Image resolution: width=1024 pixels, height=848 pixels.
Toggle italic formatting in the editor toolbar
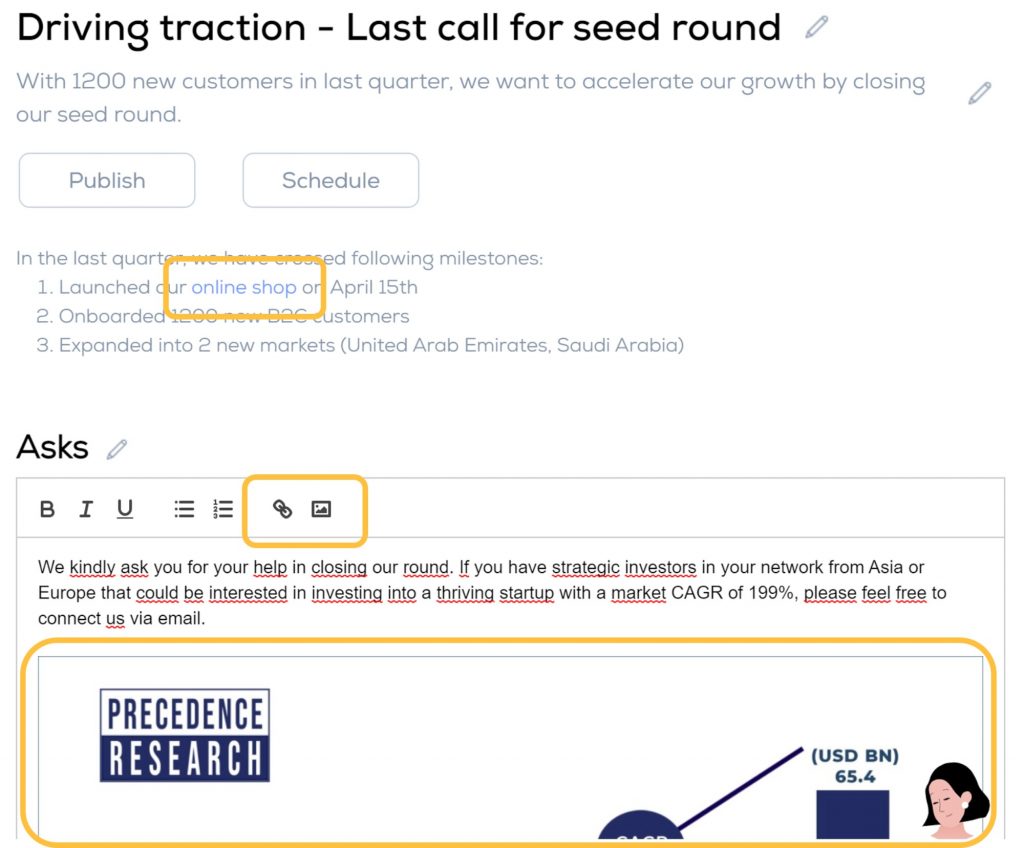pos(86,509)
